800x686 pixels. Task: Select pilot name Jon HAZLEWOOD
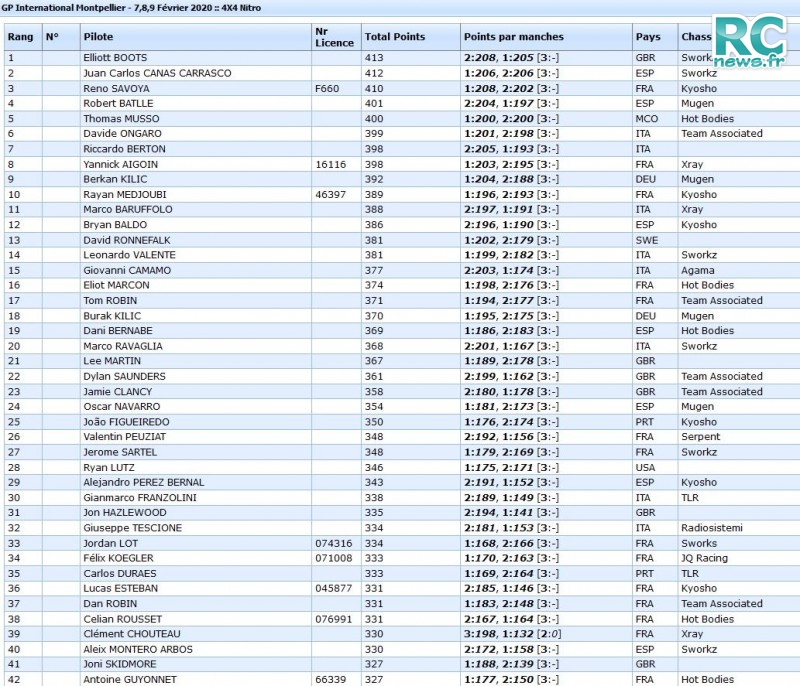pyautogui.click(x=125, y=512)
